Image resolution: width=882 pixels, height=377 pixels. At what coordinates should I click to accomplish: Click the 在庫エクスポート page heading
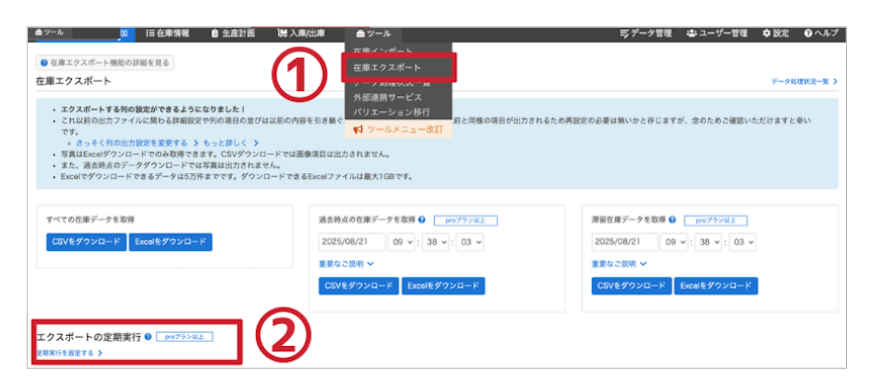pos(73,82)
